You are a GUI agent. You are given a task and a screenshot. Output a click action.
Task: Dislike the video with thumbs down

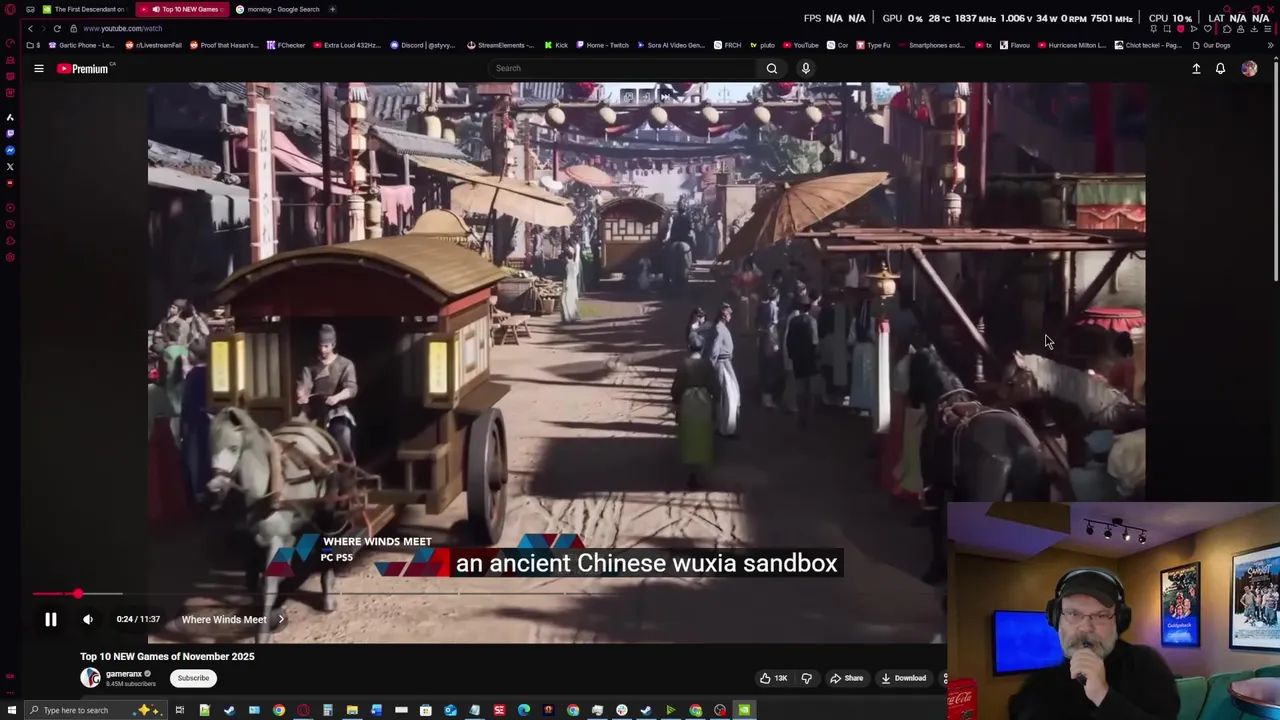[x=806, y=678]
